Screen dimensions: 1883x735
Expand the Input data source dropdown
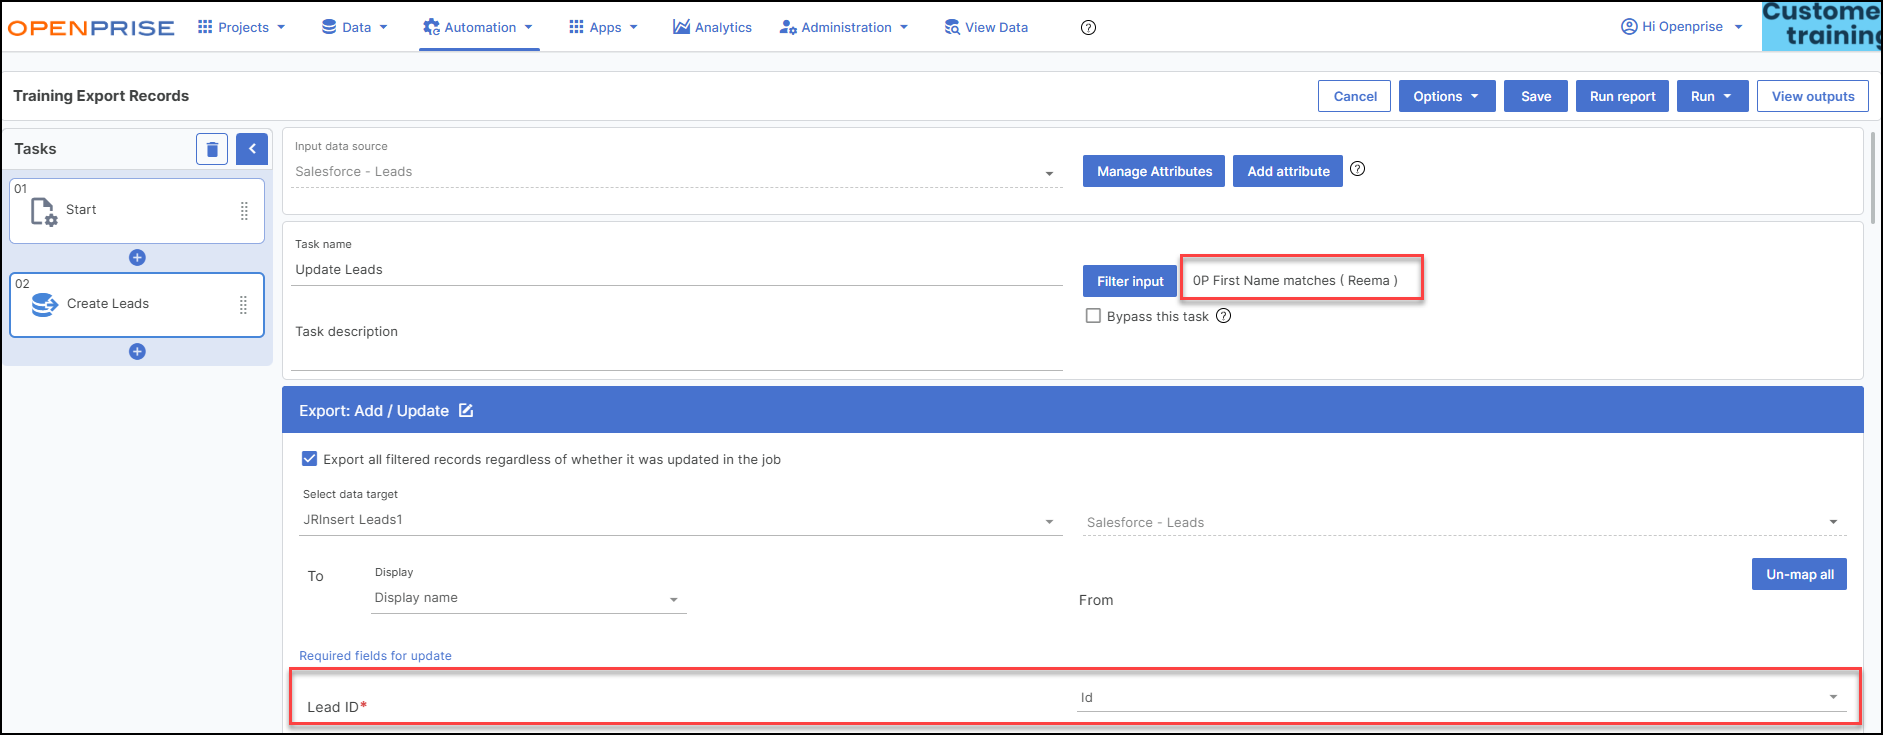pyautogui.click(x=1049, y=173)
